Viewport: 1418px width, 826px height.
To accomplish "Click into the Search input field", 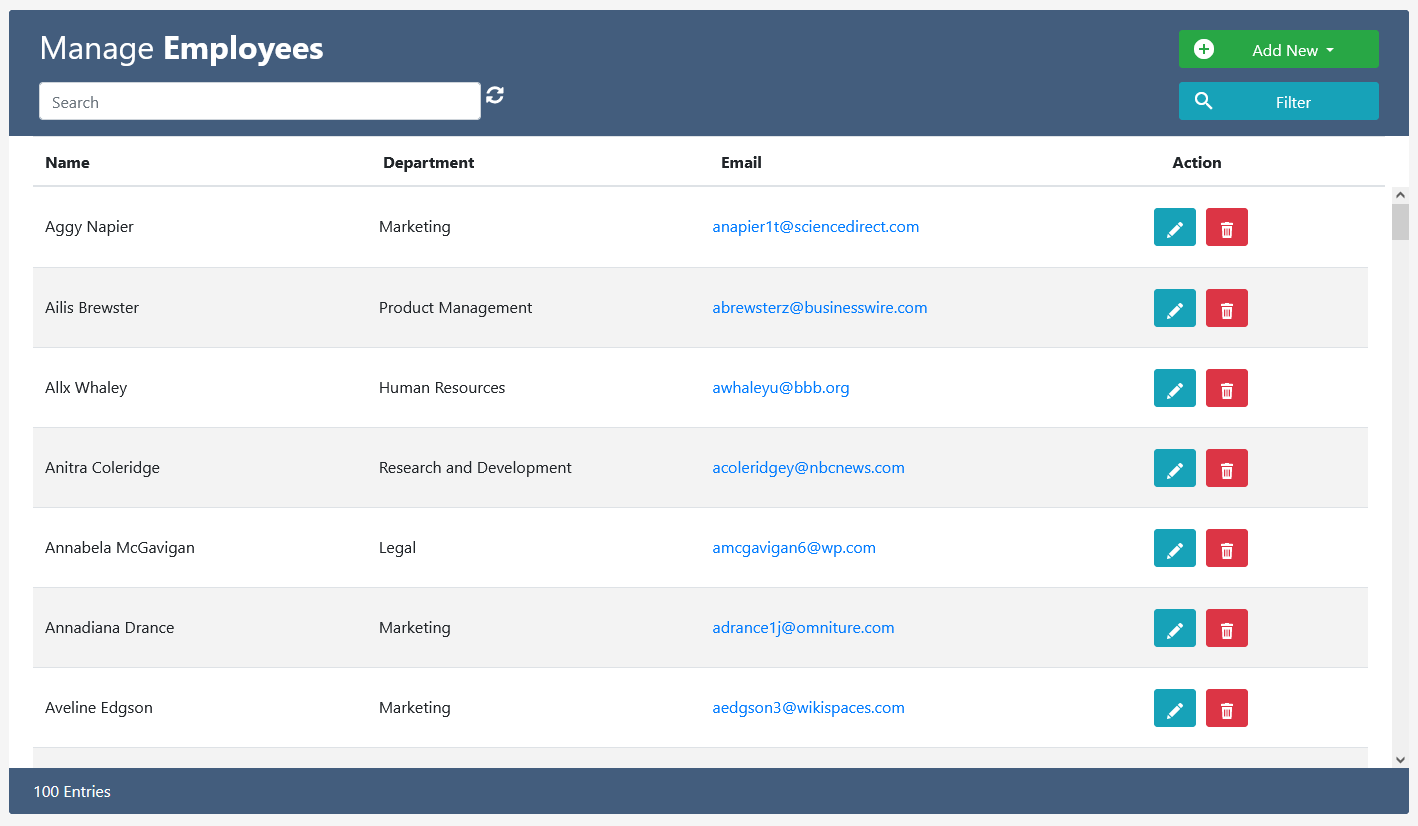I will coord(259,102).
